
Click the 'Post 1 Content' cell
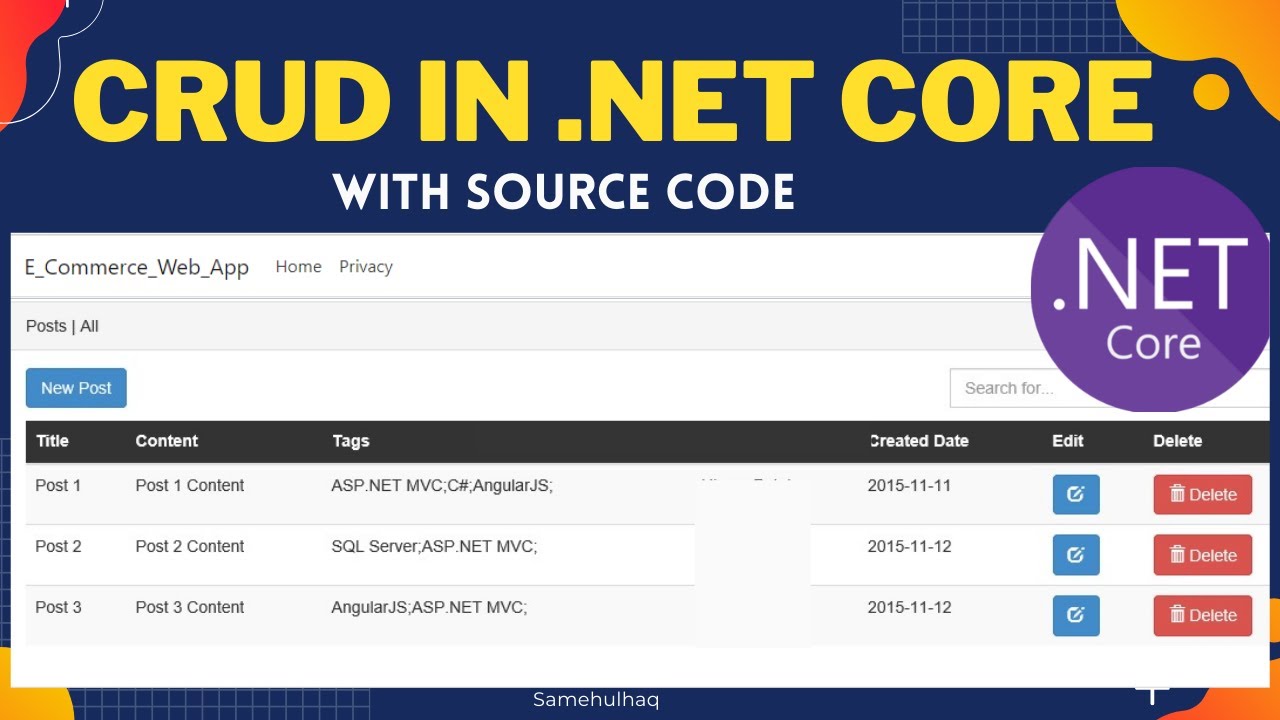tap(190, 486)
